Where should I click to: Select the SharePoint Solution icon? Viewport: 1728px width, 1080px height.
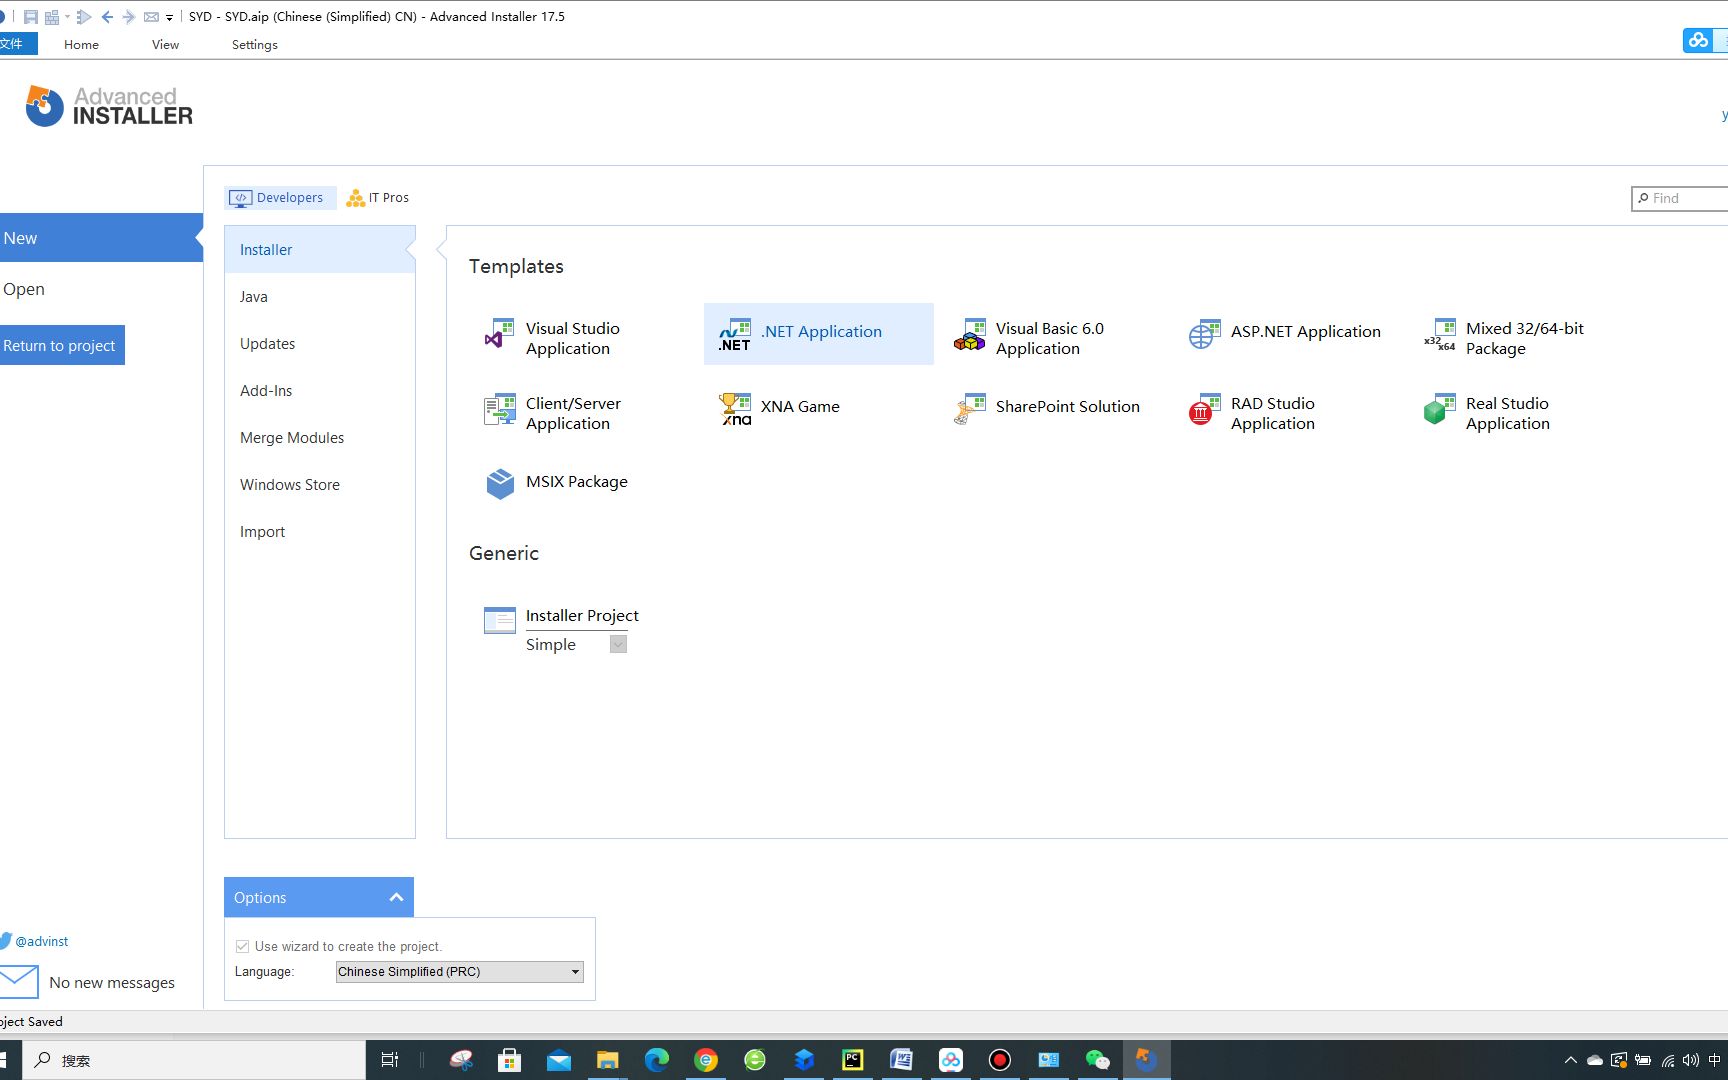click(x=969, y=409)
